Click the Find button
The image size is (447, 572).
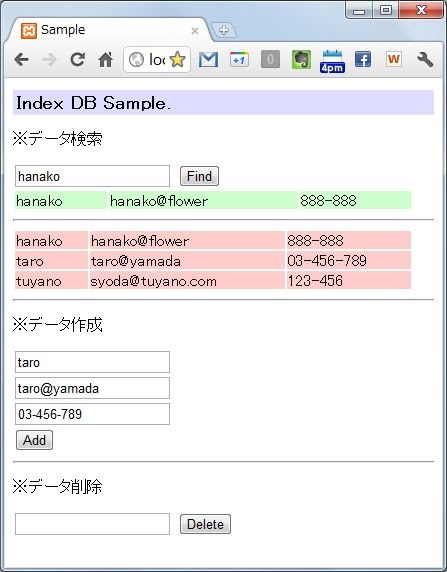pyautogui.click(x=199, y=176)
